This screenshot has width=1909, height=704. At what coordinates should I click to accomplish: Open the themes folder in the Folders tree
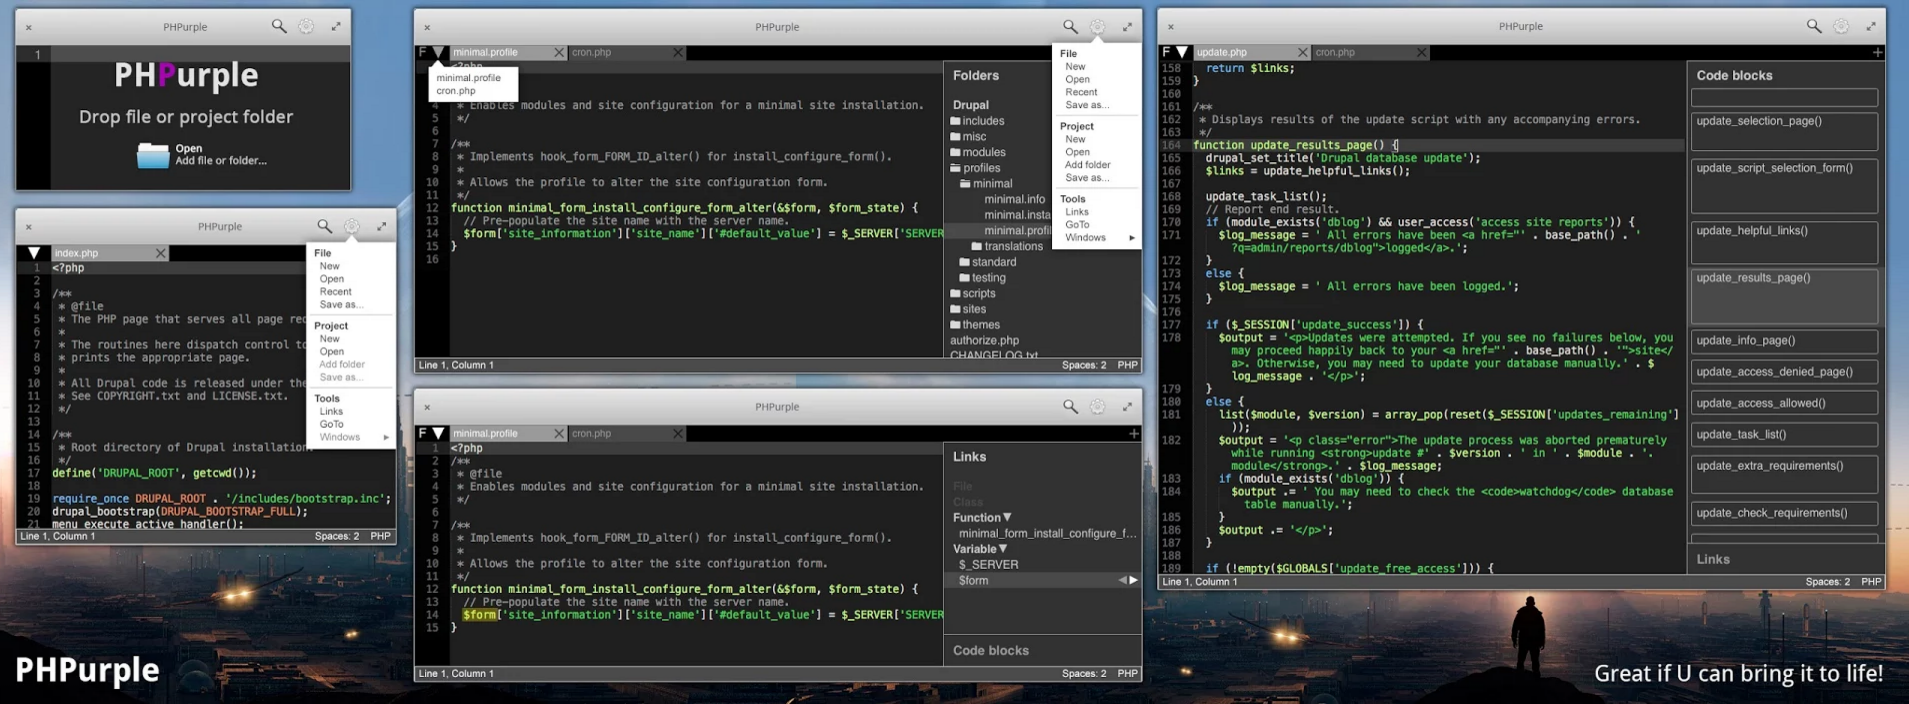[975, 325]
